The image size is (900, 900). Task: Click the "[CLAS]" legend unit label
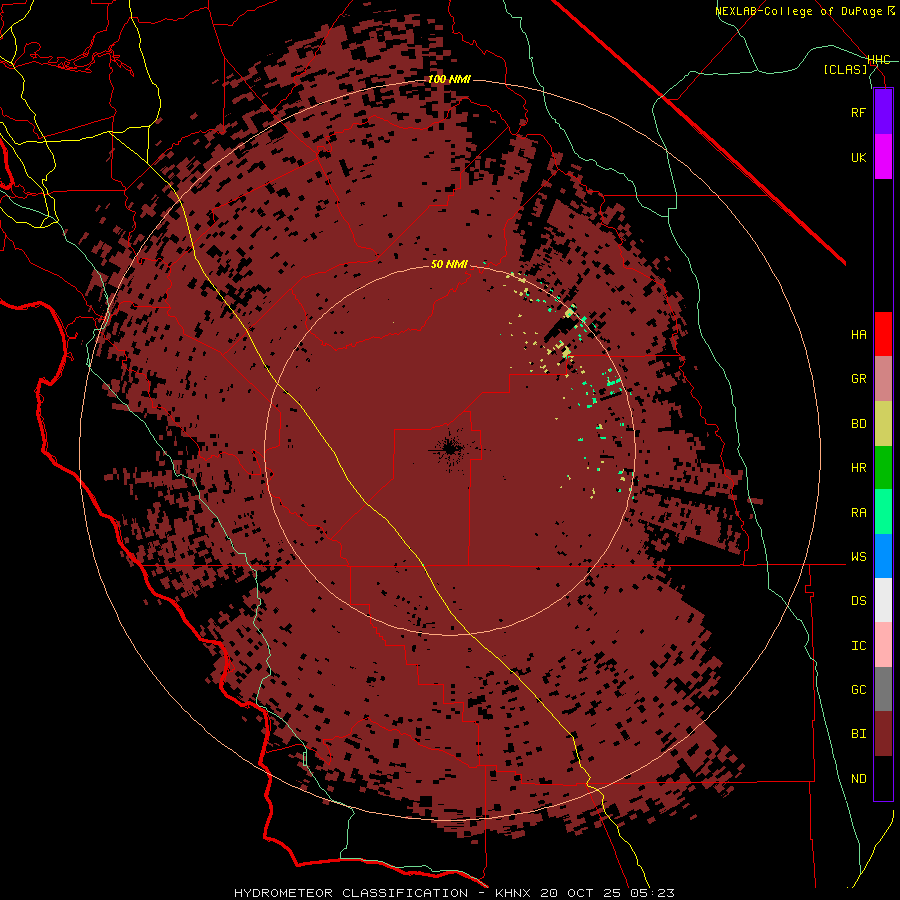(845, 69)
